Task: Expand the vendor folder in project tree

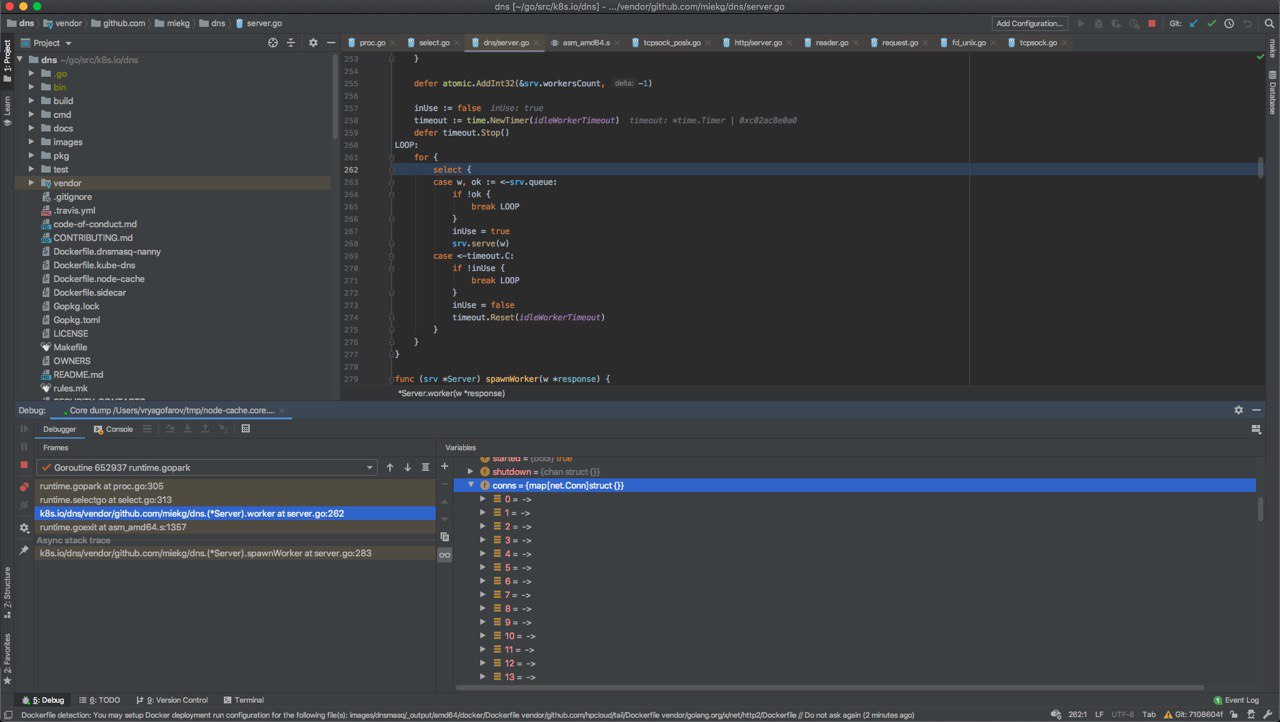Action: click(x=31, y=183)
